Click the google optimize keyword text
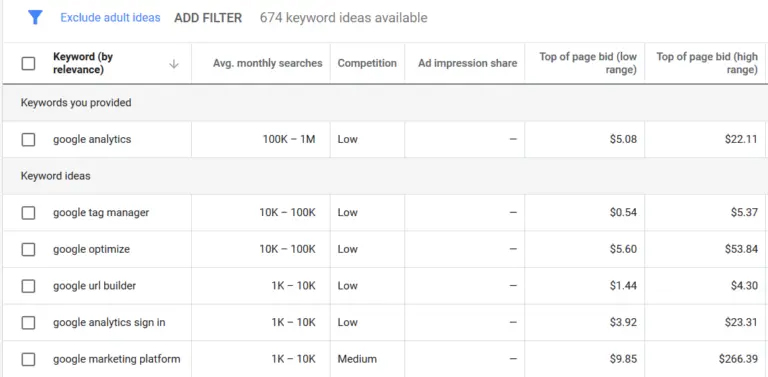 tap(92, 249)
